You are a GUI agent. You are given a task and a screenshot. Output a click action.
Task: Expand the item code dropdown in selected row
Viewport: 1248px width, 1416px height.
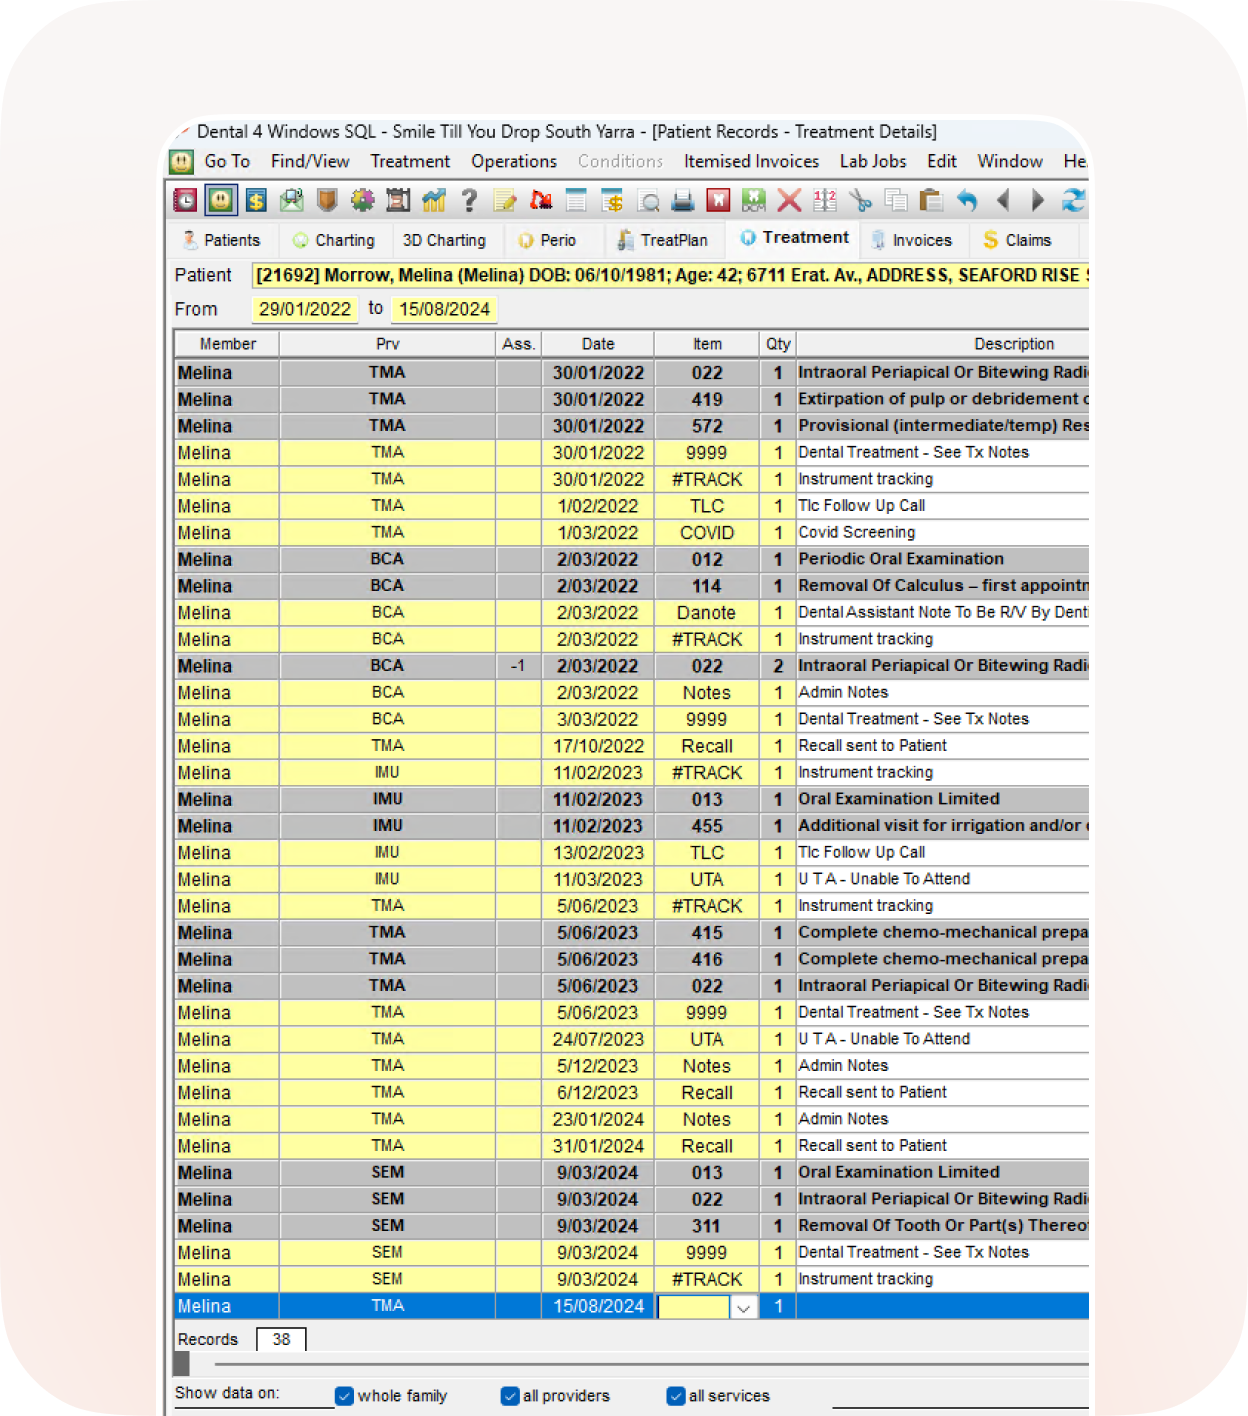tap(743, 1307)
